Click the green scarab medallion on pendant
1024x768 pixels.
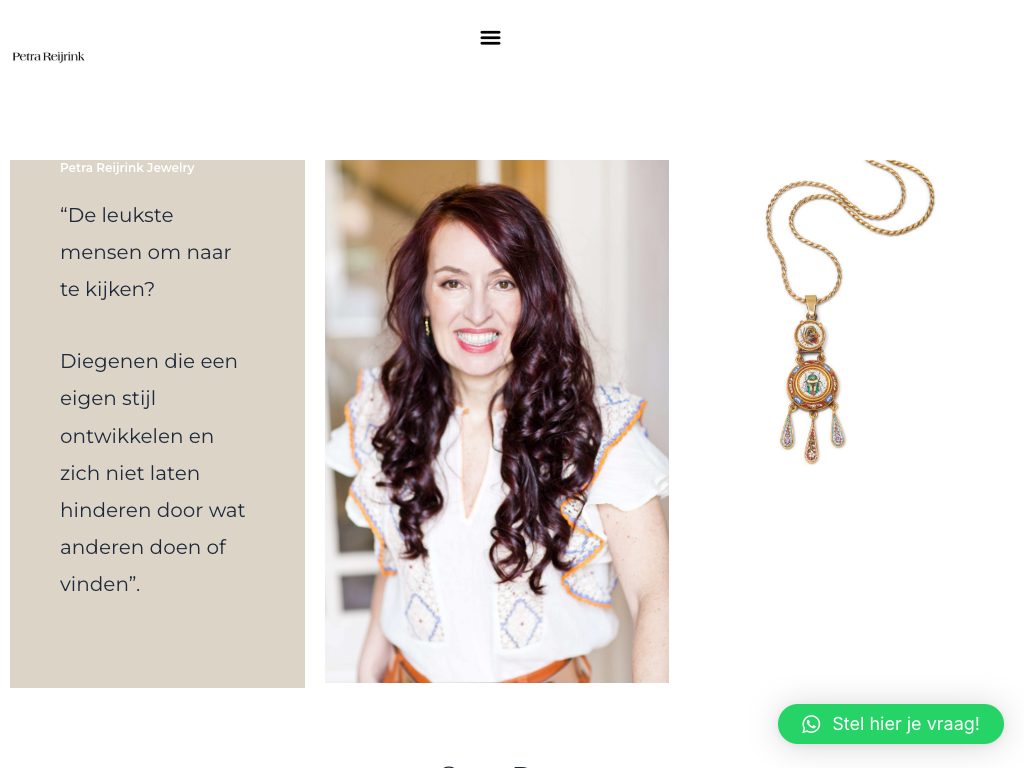812,385
